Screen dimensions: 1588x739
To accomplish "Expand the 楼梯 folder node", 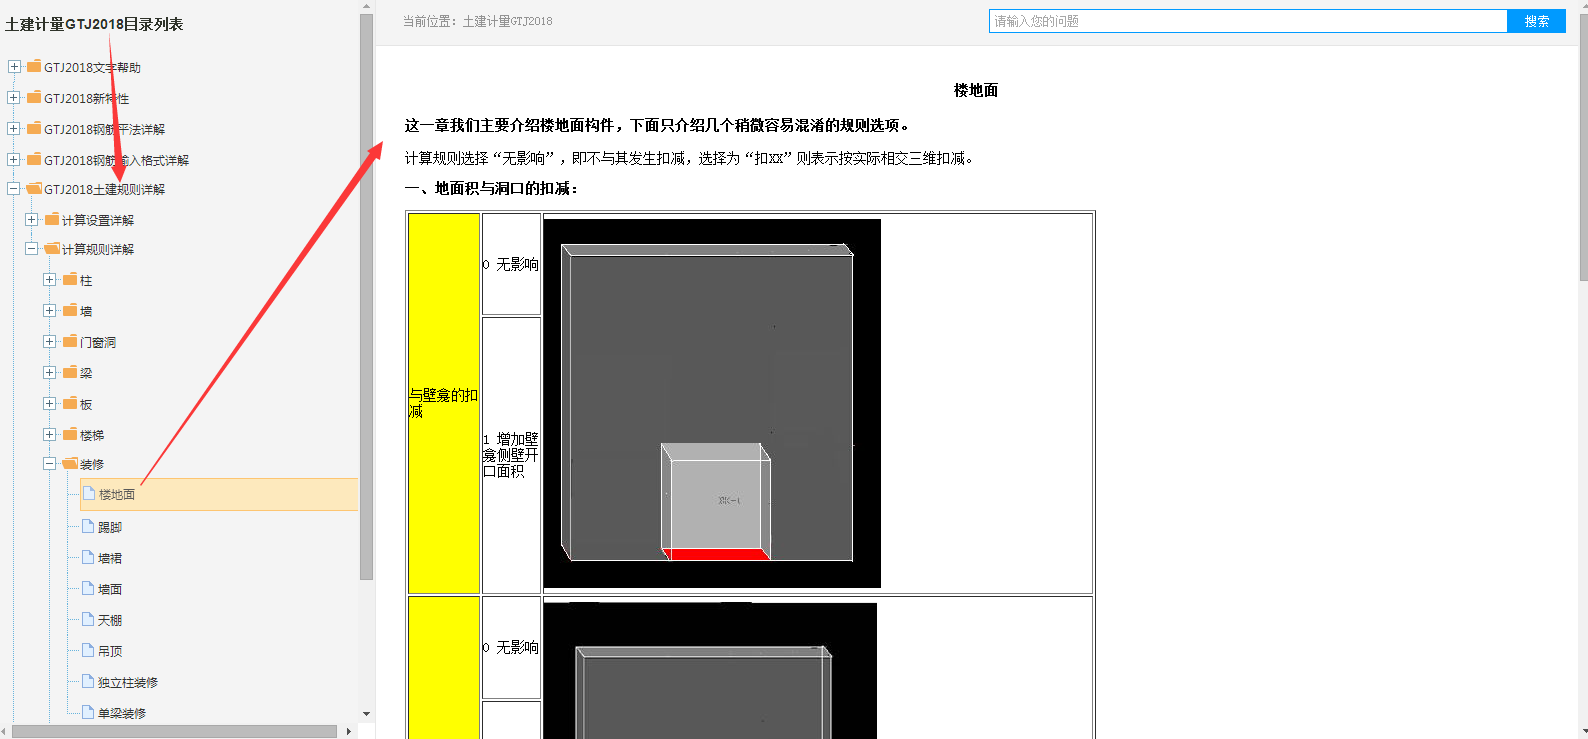I will tap(50, 435).
